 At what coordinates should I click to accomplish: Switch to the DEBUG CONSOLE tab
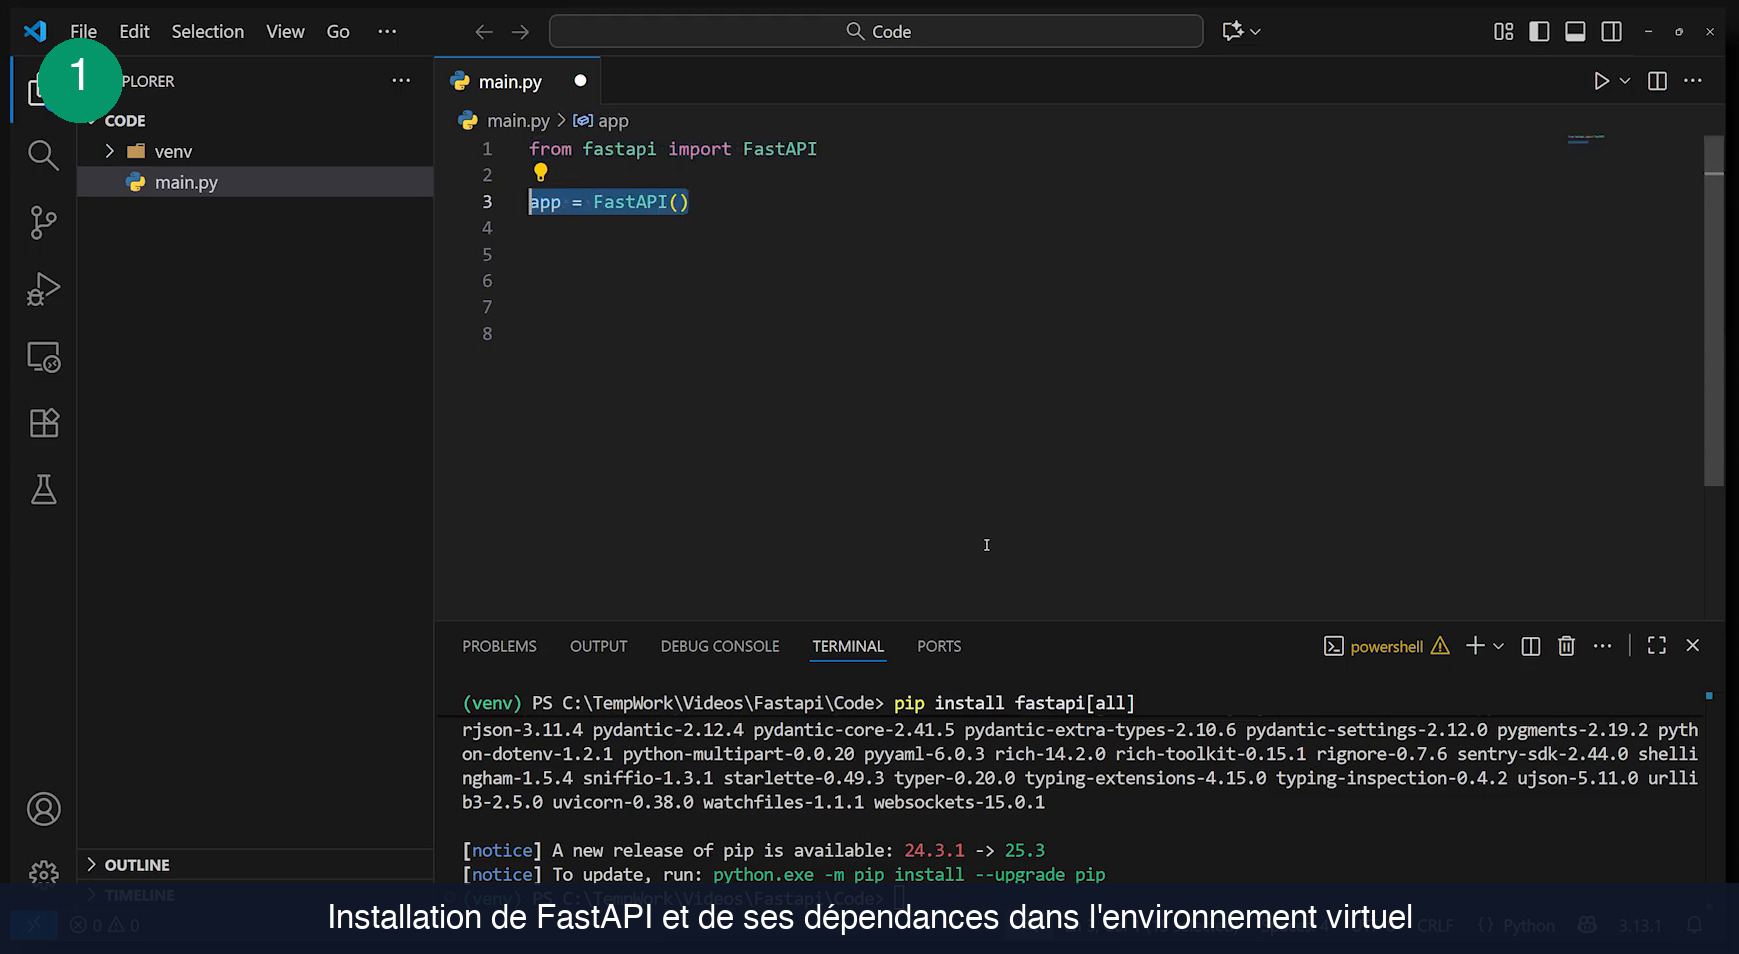click(x=720, y=647)
